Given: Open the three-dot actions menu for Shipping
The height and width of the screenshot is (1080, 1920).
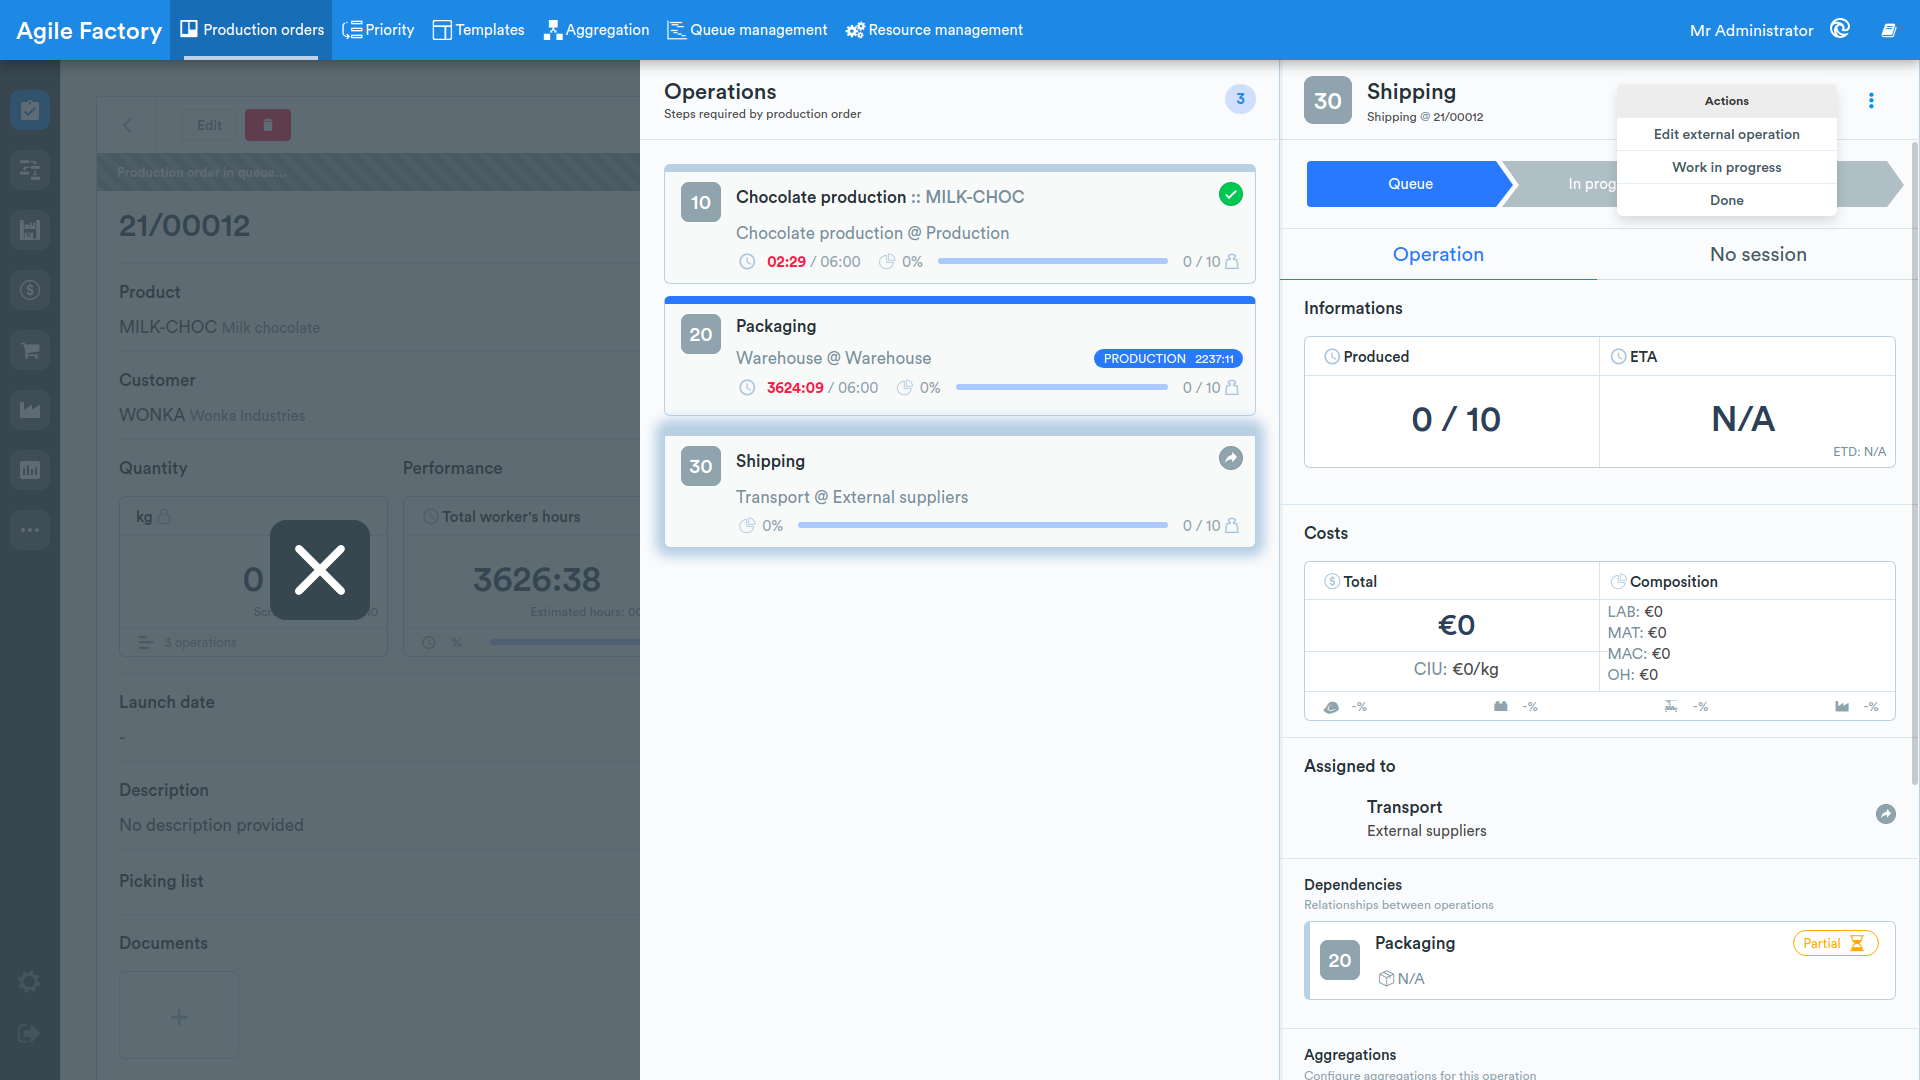Looking at the screenshot, I should [x=1871, y=100].
